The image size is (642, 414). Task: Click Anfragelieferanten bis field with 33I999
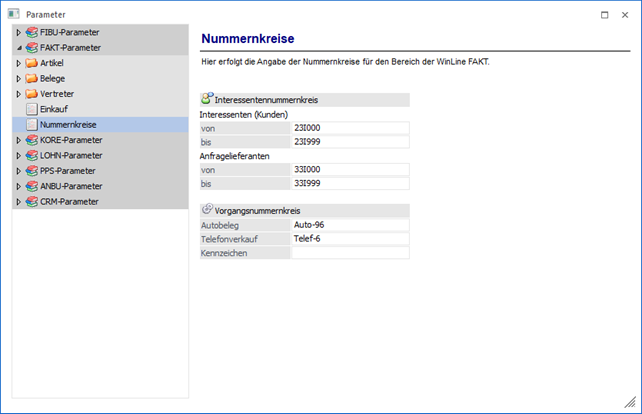coord(349,184)
